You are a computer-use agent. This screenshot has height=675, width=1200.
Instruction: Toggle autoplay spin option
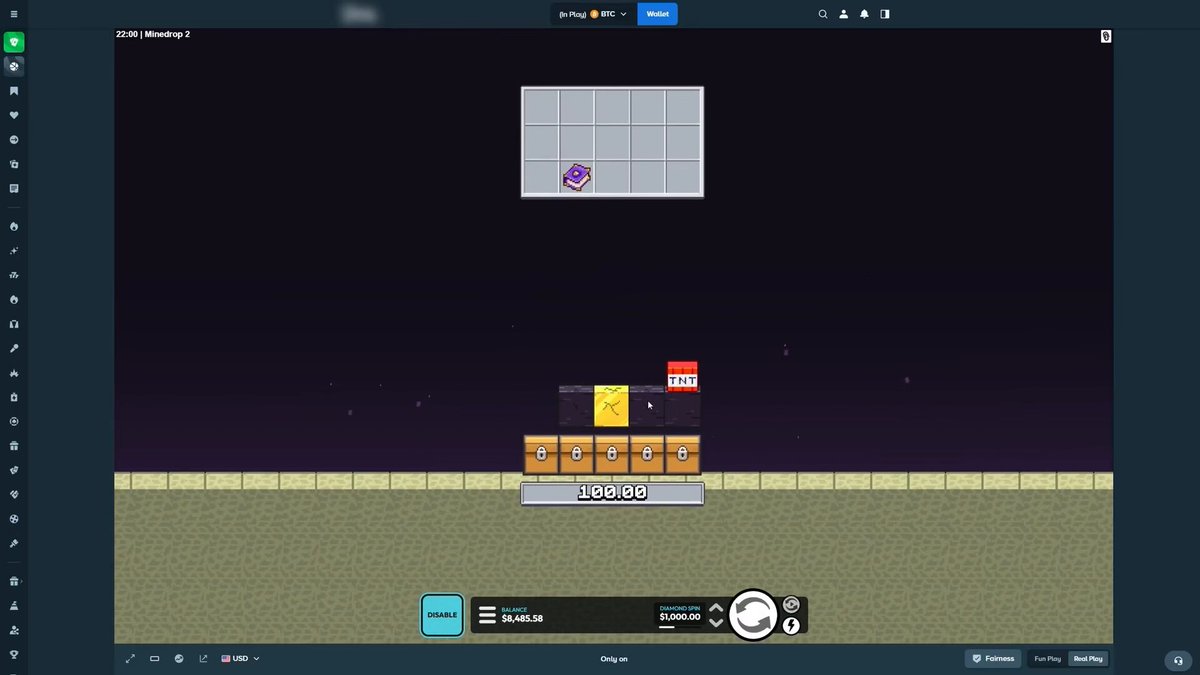click(791, 605)
